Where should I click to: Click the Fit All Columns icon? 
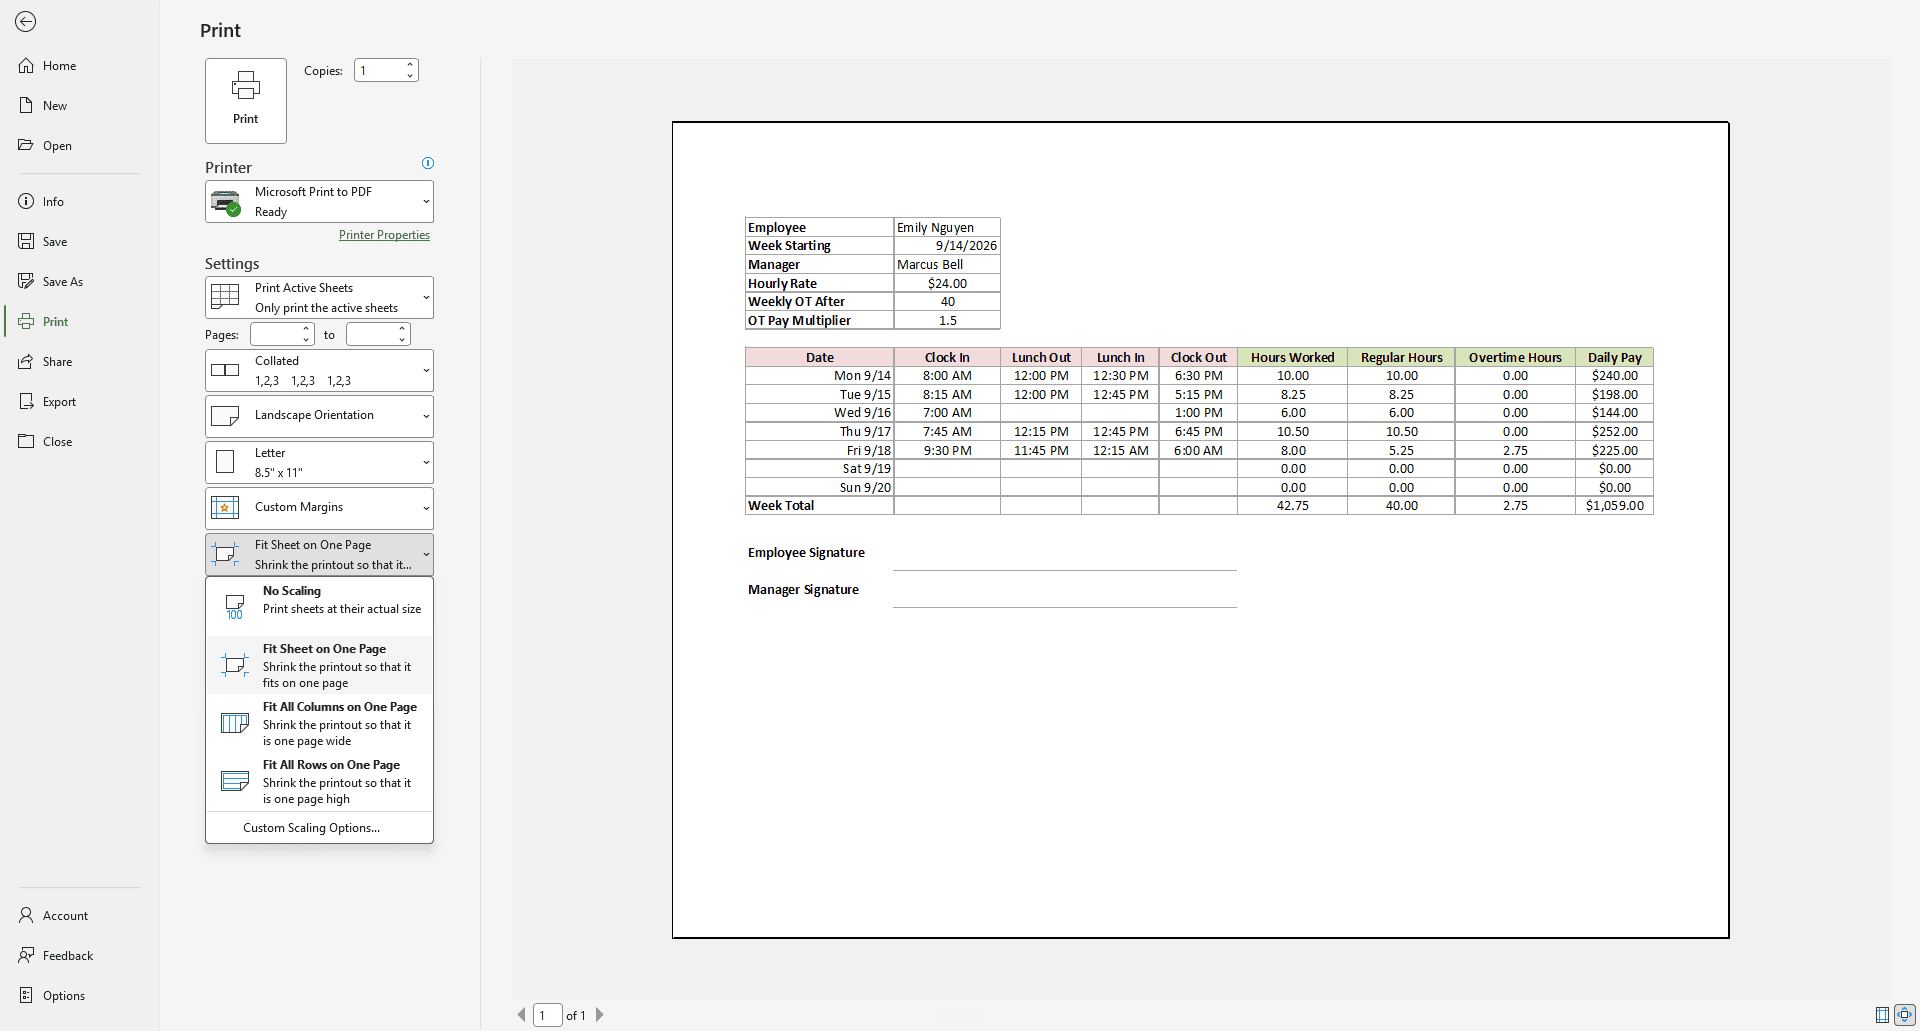coord(235,723)
